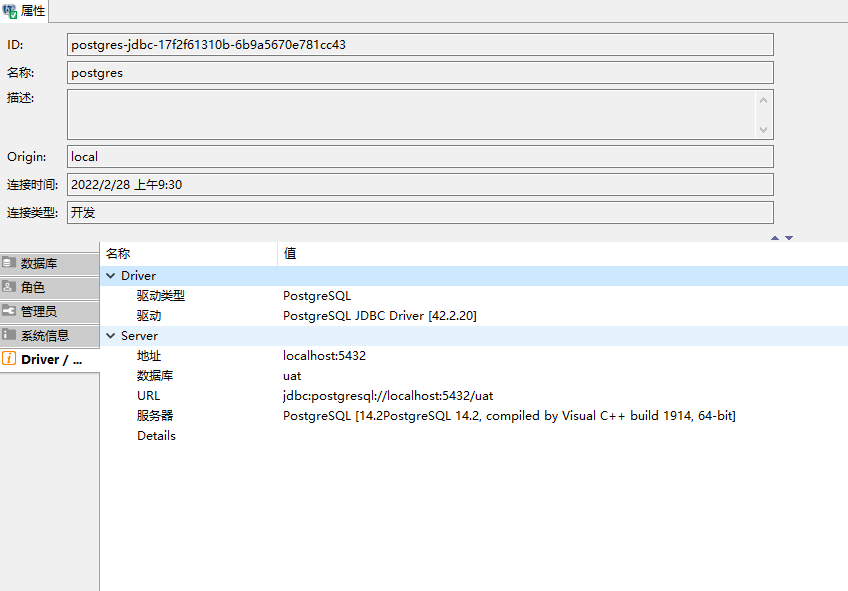Select the Driver group row

[474, 276]
